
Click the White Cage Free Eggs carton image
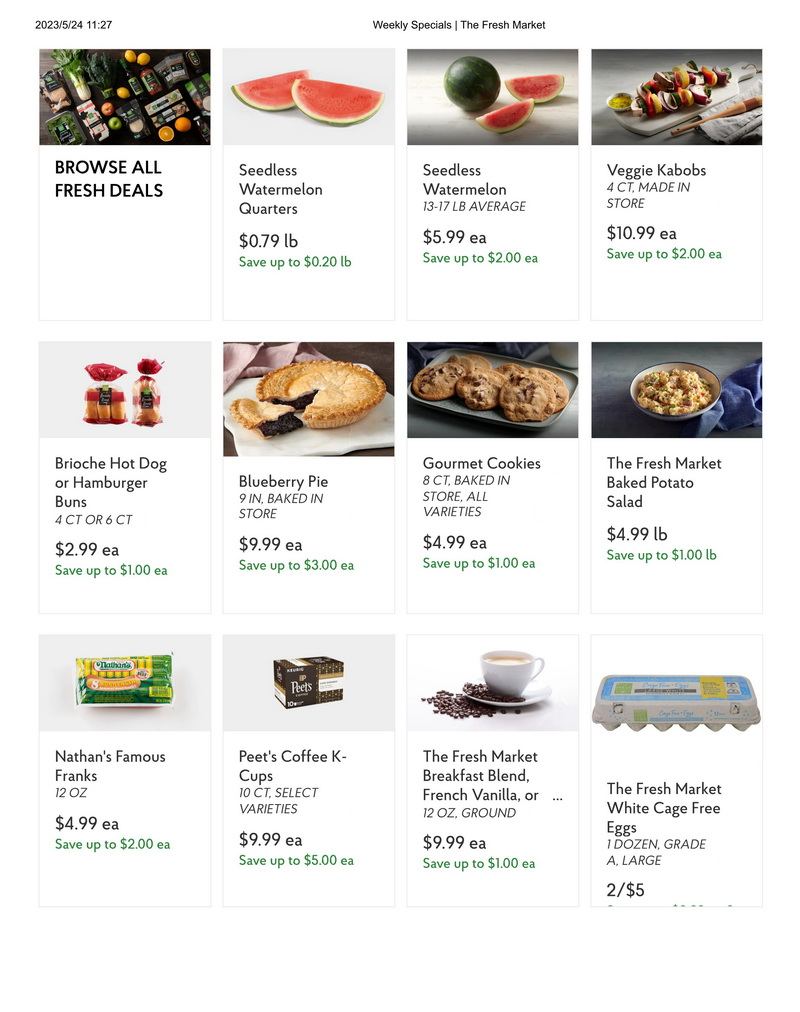click(x=676, y=702)
